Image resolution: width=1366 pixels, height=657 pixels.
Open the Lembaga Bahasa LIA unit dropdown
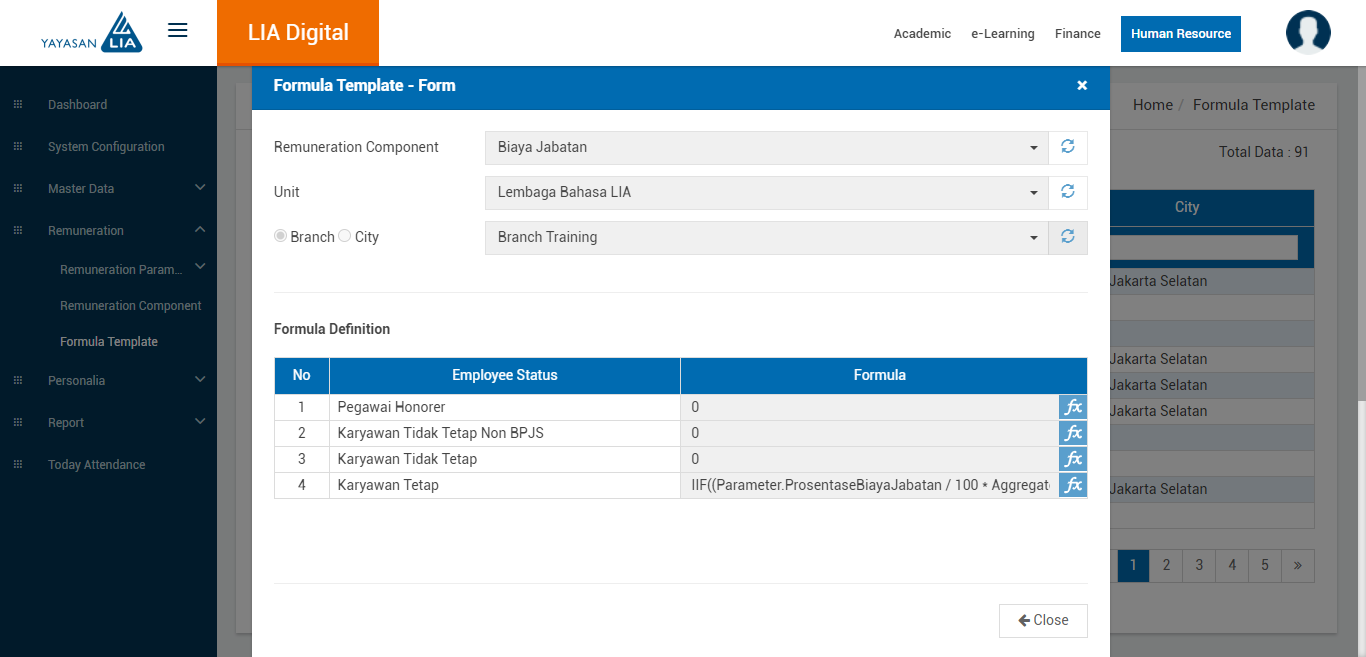[766, 192]
